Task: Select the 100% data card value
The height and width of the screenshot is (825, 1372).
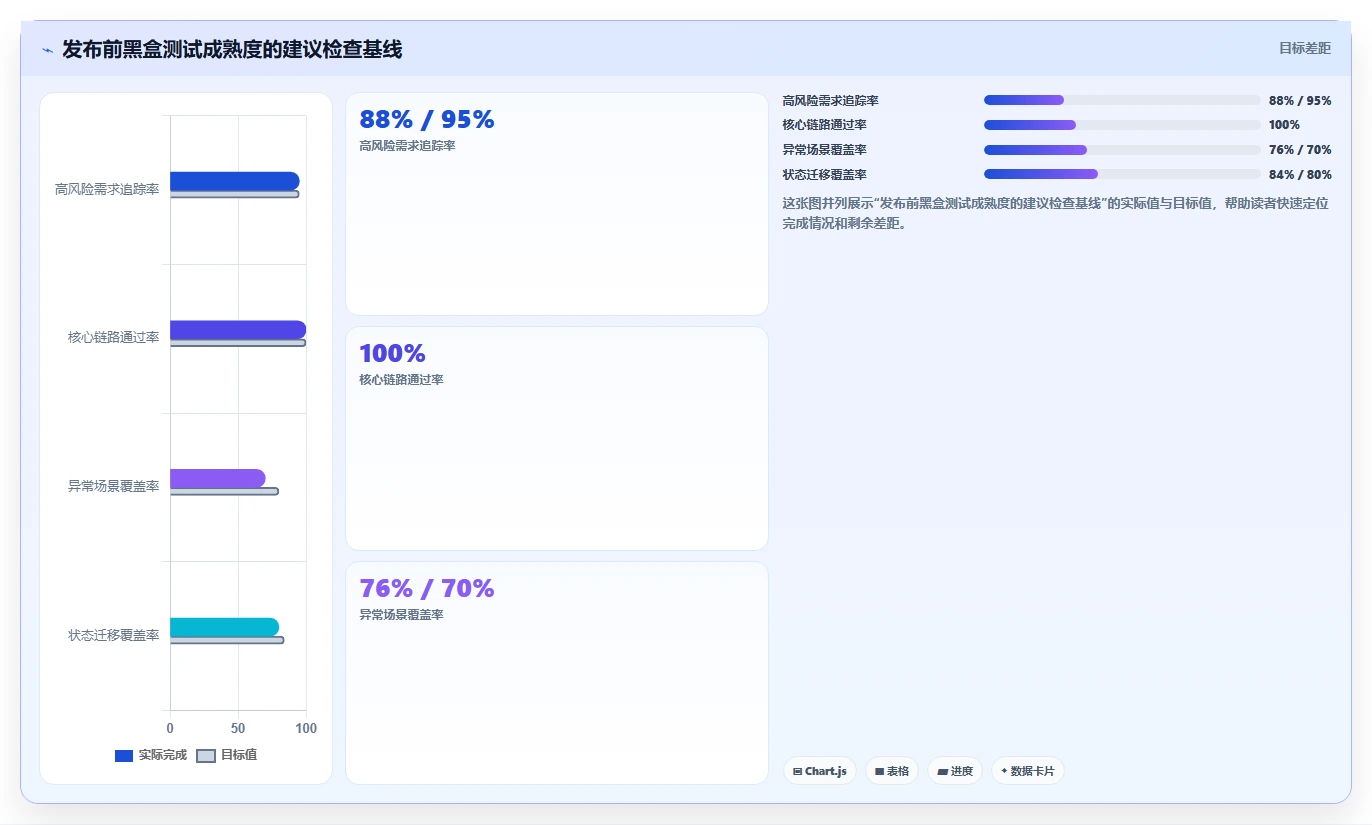Action: (x=392, y=354)
